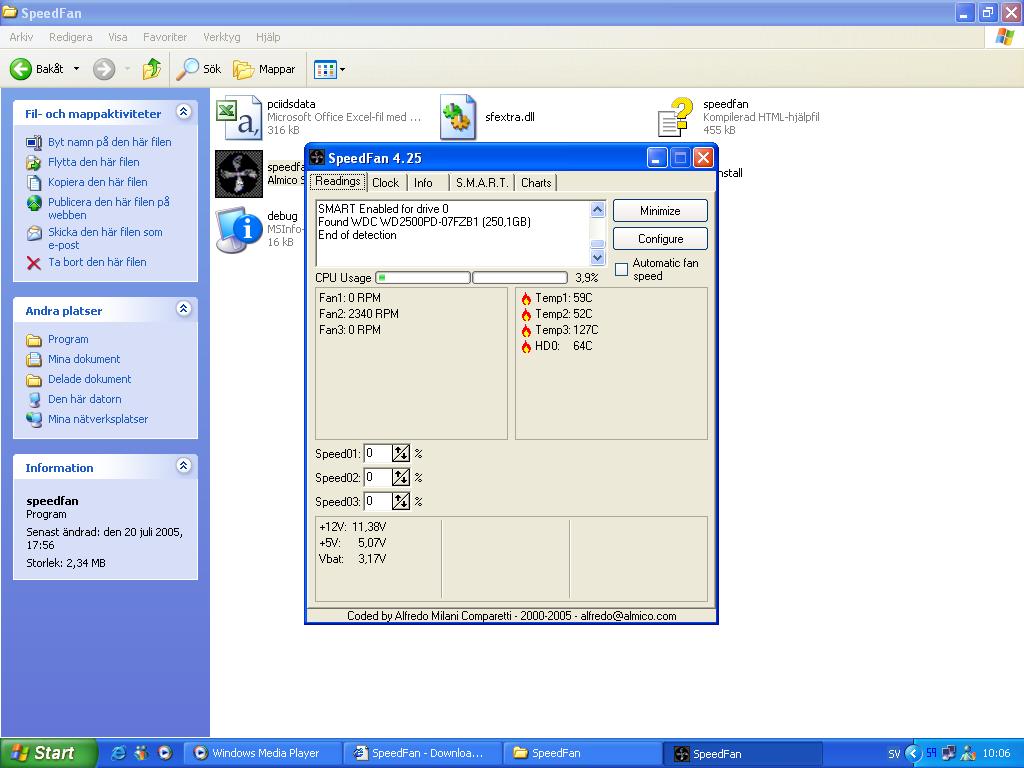
Task: Open the Arkiv menu
Action: click(x=21, y=37)
